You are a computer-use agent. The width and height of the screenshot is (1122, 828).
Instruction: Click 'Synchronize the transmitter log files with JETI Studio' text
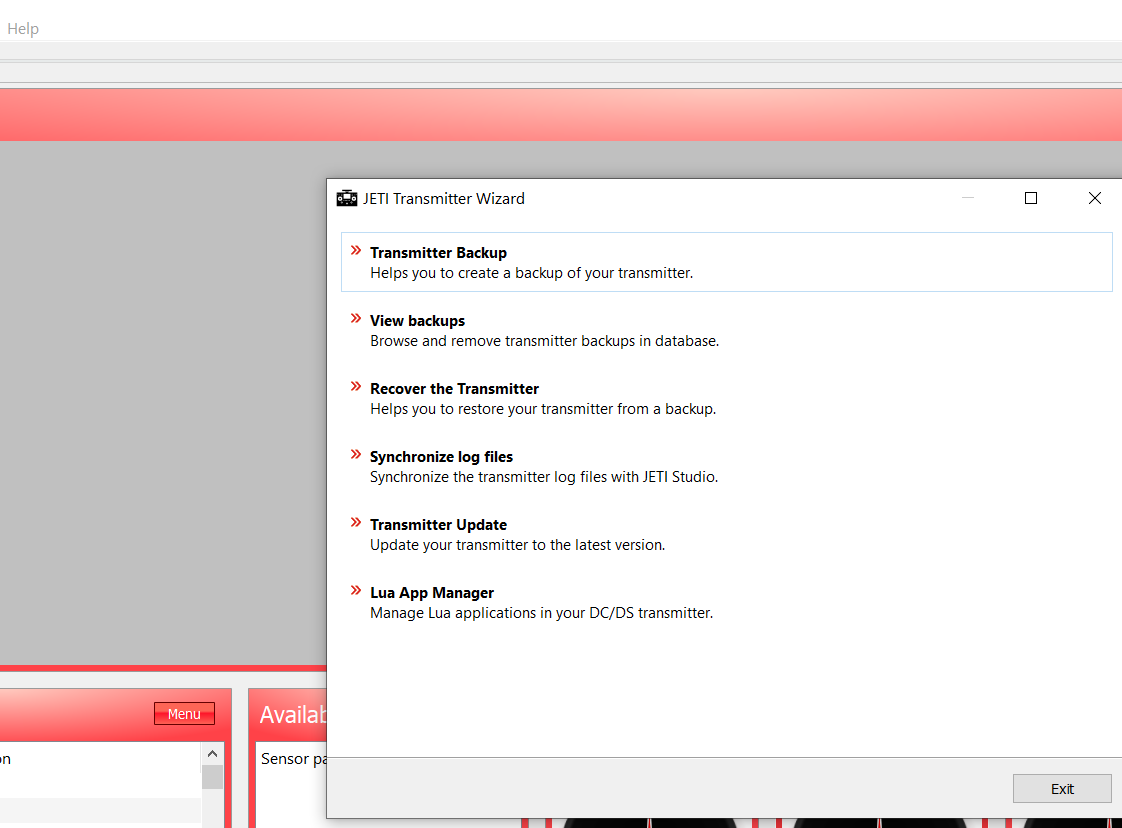544,477
